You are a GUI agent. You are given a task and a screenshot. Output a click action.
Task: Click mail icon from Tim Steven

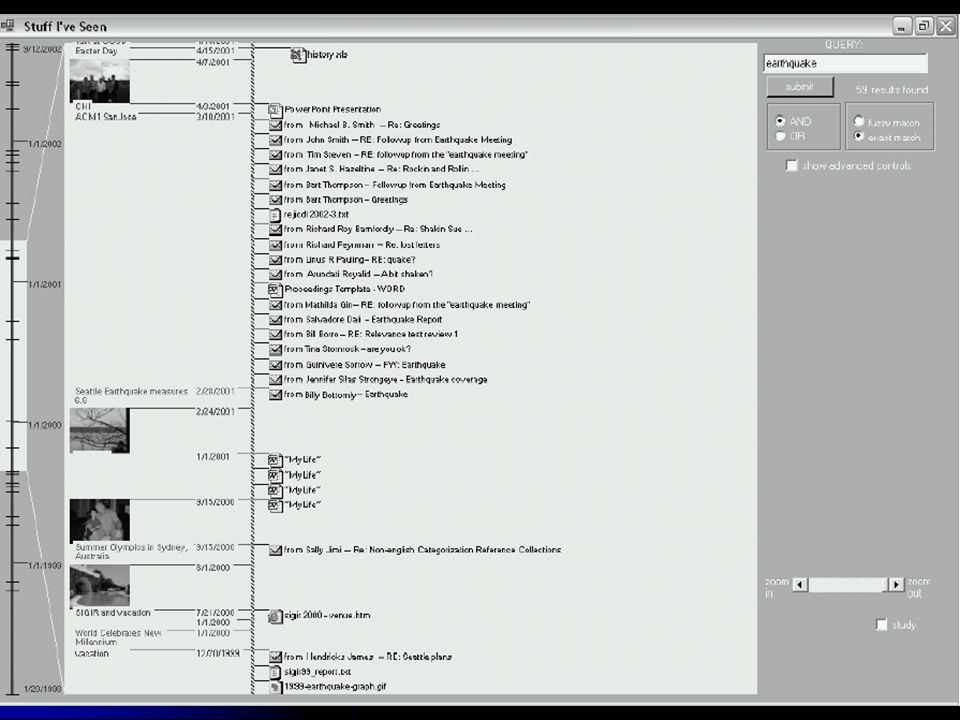click(276, 155)
